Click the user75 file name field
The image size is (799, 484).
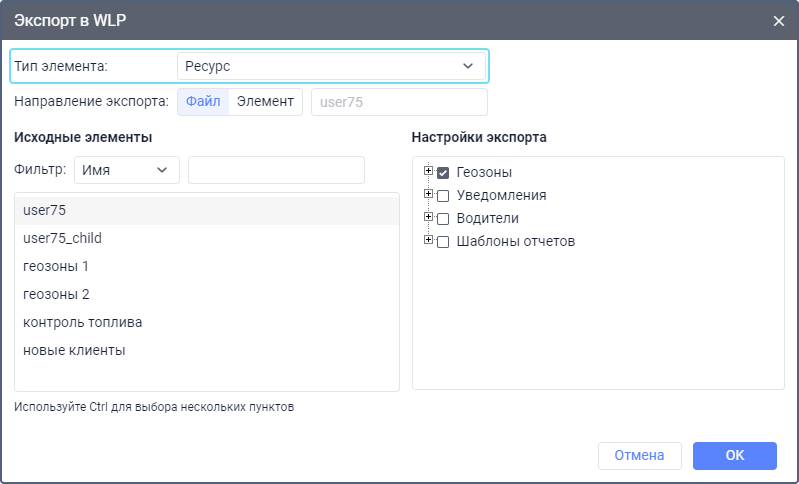[x=399, y=102]
